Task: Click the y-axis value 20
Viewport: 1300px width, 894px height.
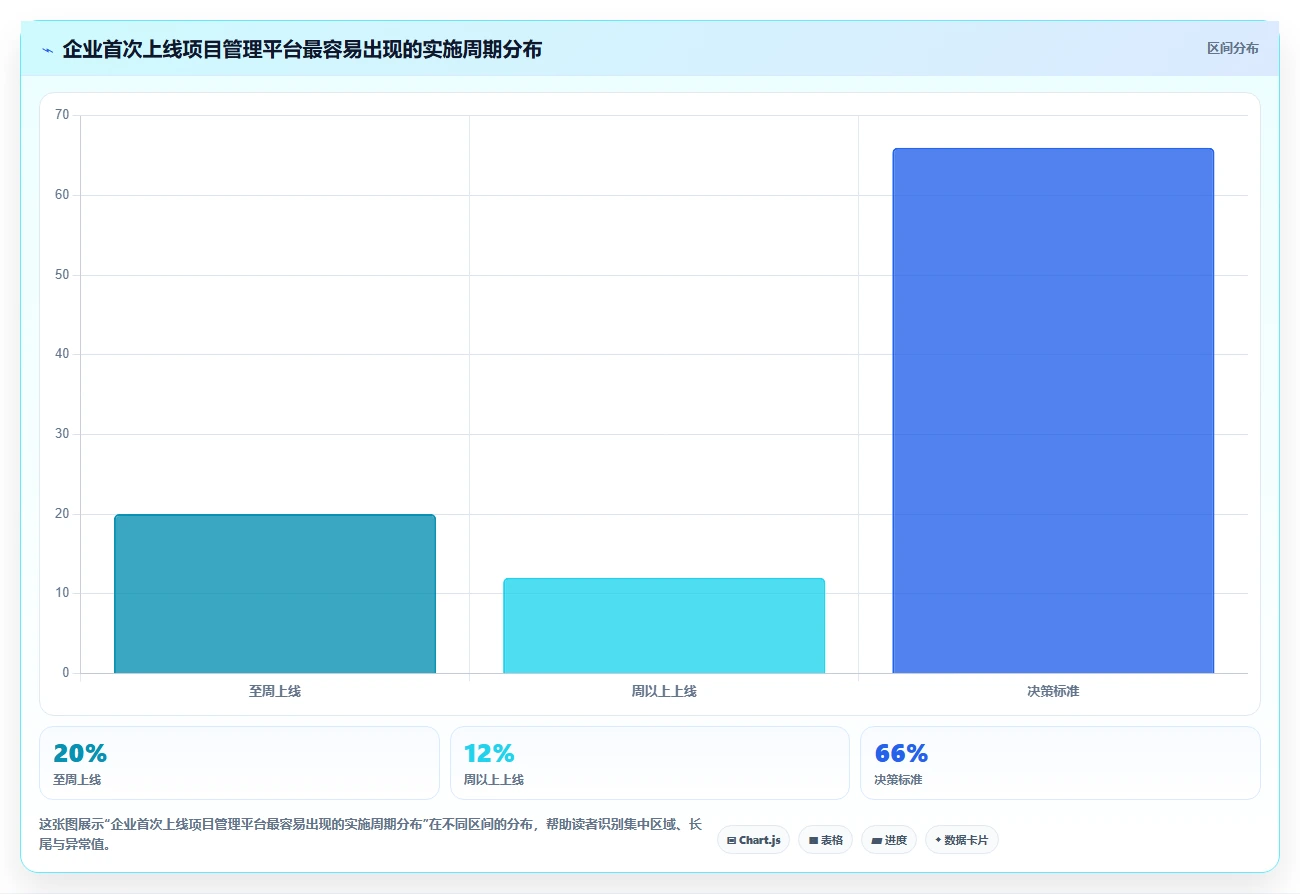Action: click(62, 514)
